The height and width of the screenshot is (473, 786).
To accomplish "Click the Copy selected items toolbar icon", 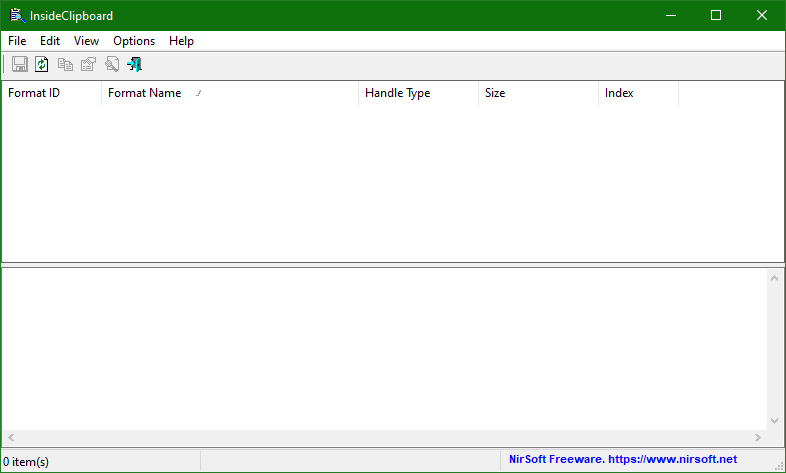I will 65,64.
